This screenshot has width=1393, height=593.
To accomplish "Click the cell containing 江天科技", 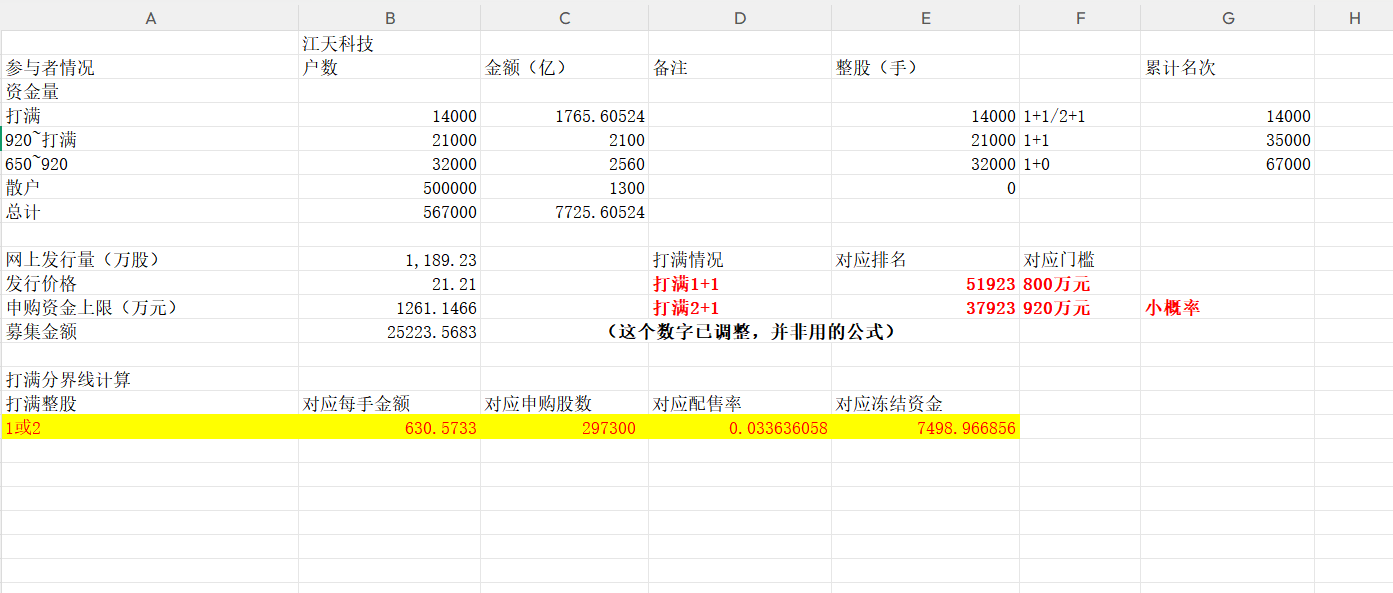I will (389, 44).
